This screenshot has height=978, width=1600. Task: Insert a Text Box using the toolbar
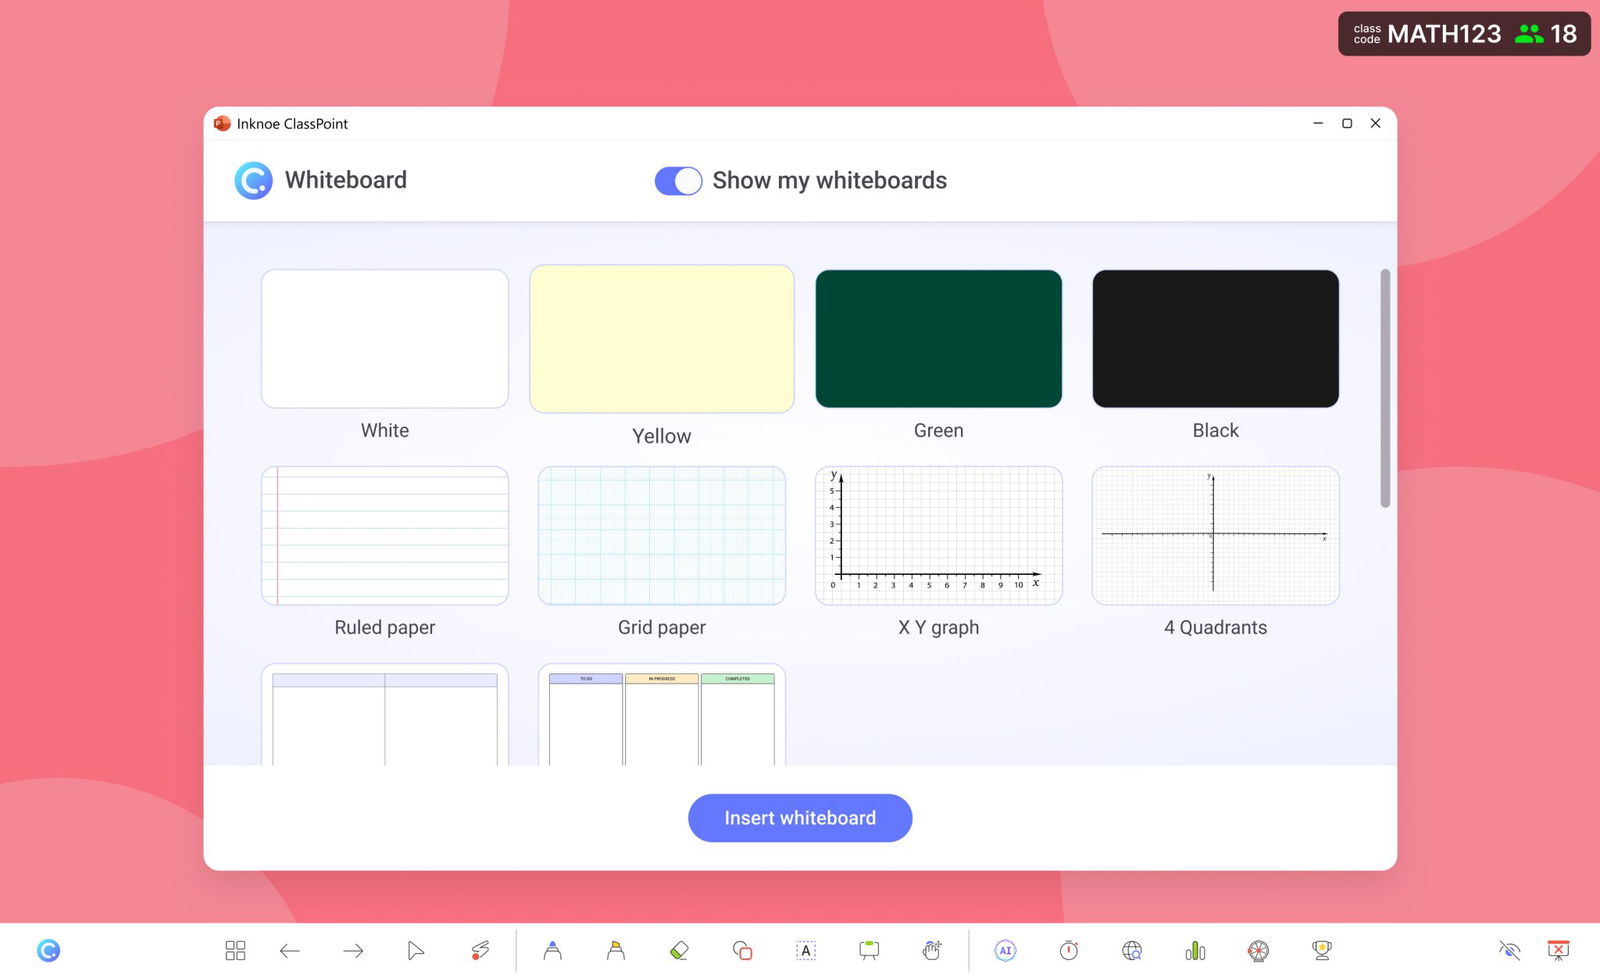point(805,950)
